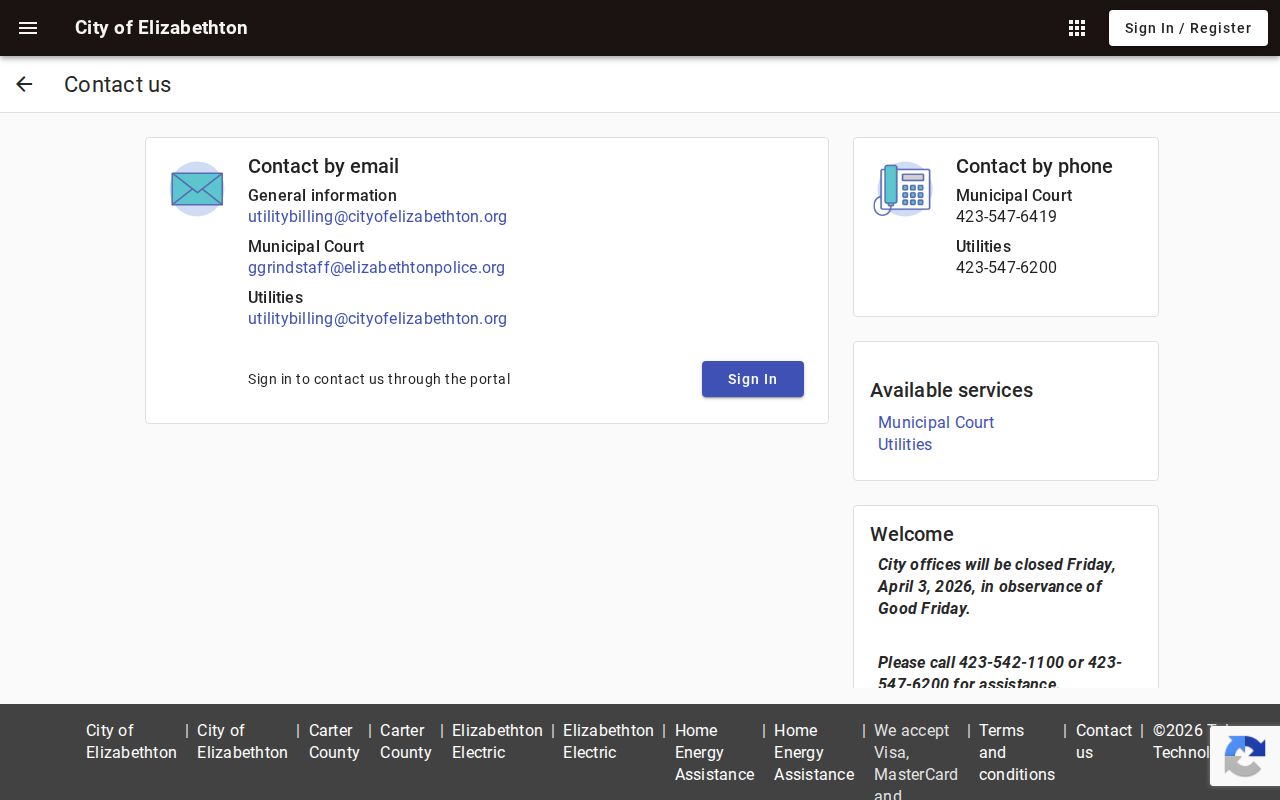Viewport: 1280px width, 800px height.
Task: Click the 'Please call 423-542-1100' assistance text
Action: 1000,673
